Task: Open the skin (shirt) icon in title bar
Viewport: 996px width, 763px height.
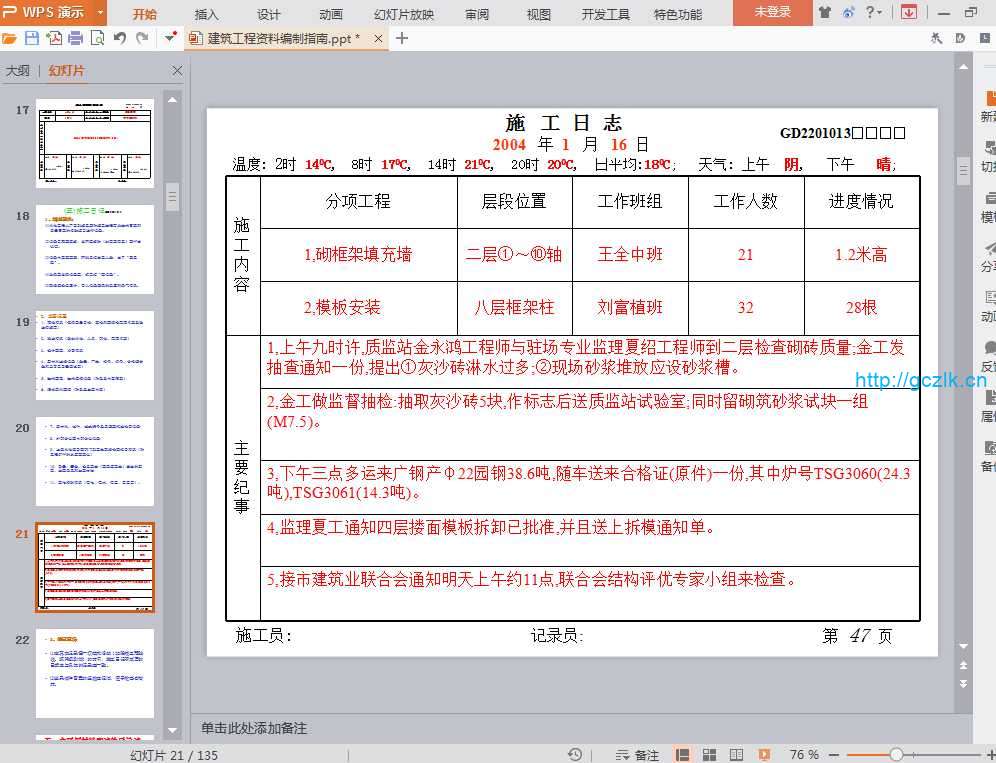Action: [x=825, y=13]
